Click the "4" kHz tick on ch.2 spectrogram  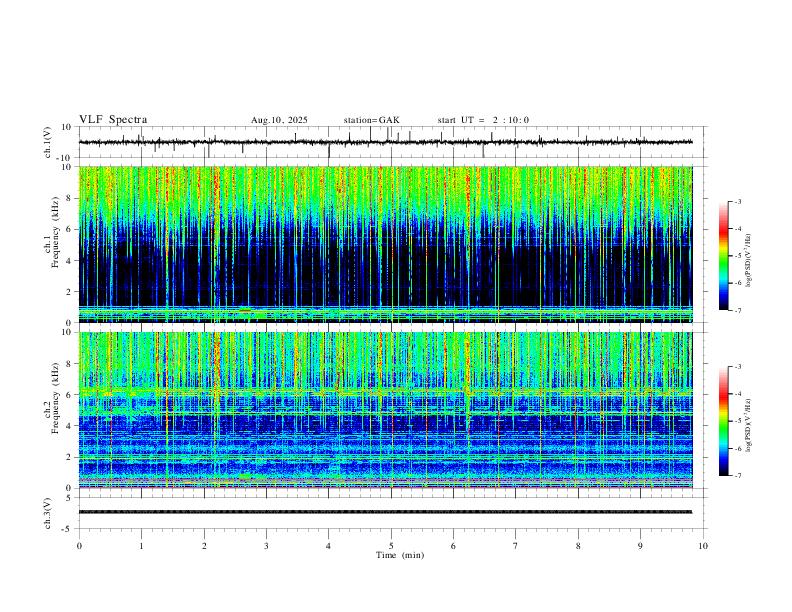point(70,426)
